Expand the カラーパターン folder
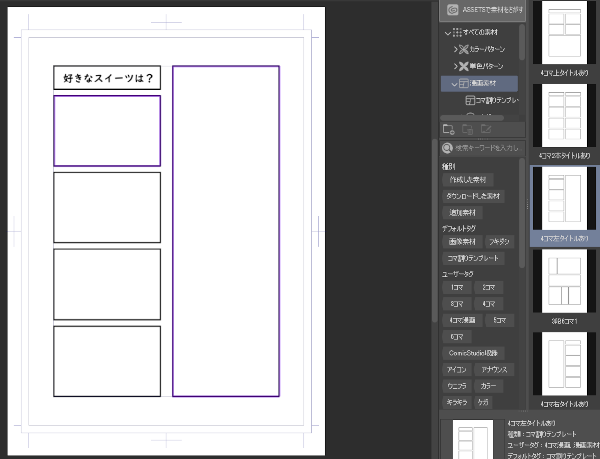This screenshot has width=600, height=459. [455, 49]
